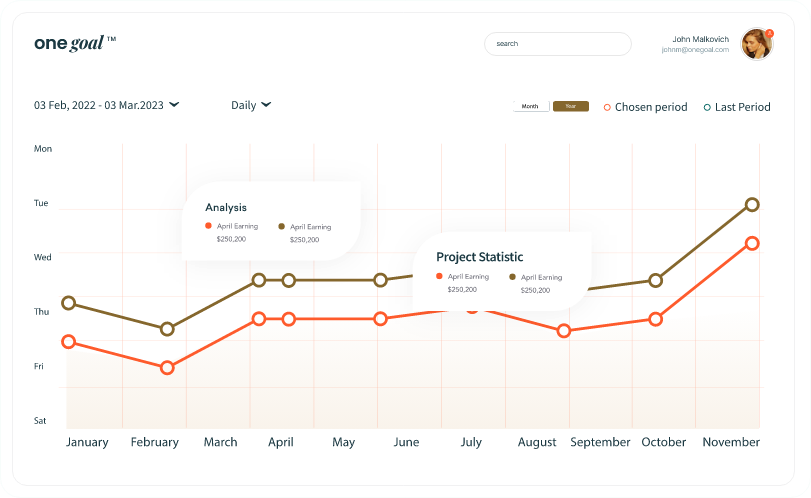The height and width of the screenshot is (498, 811).
Task: Open the Daily frequency dropdown
Action: (251, 105)
